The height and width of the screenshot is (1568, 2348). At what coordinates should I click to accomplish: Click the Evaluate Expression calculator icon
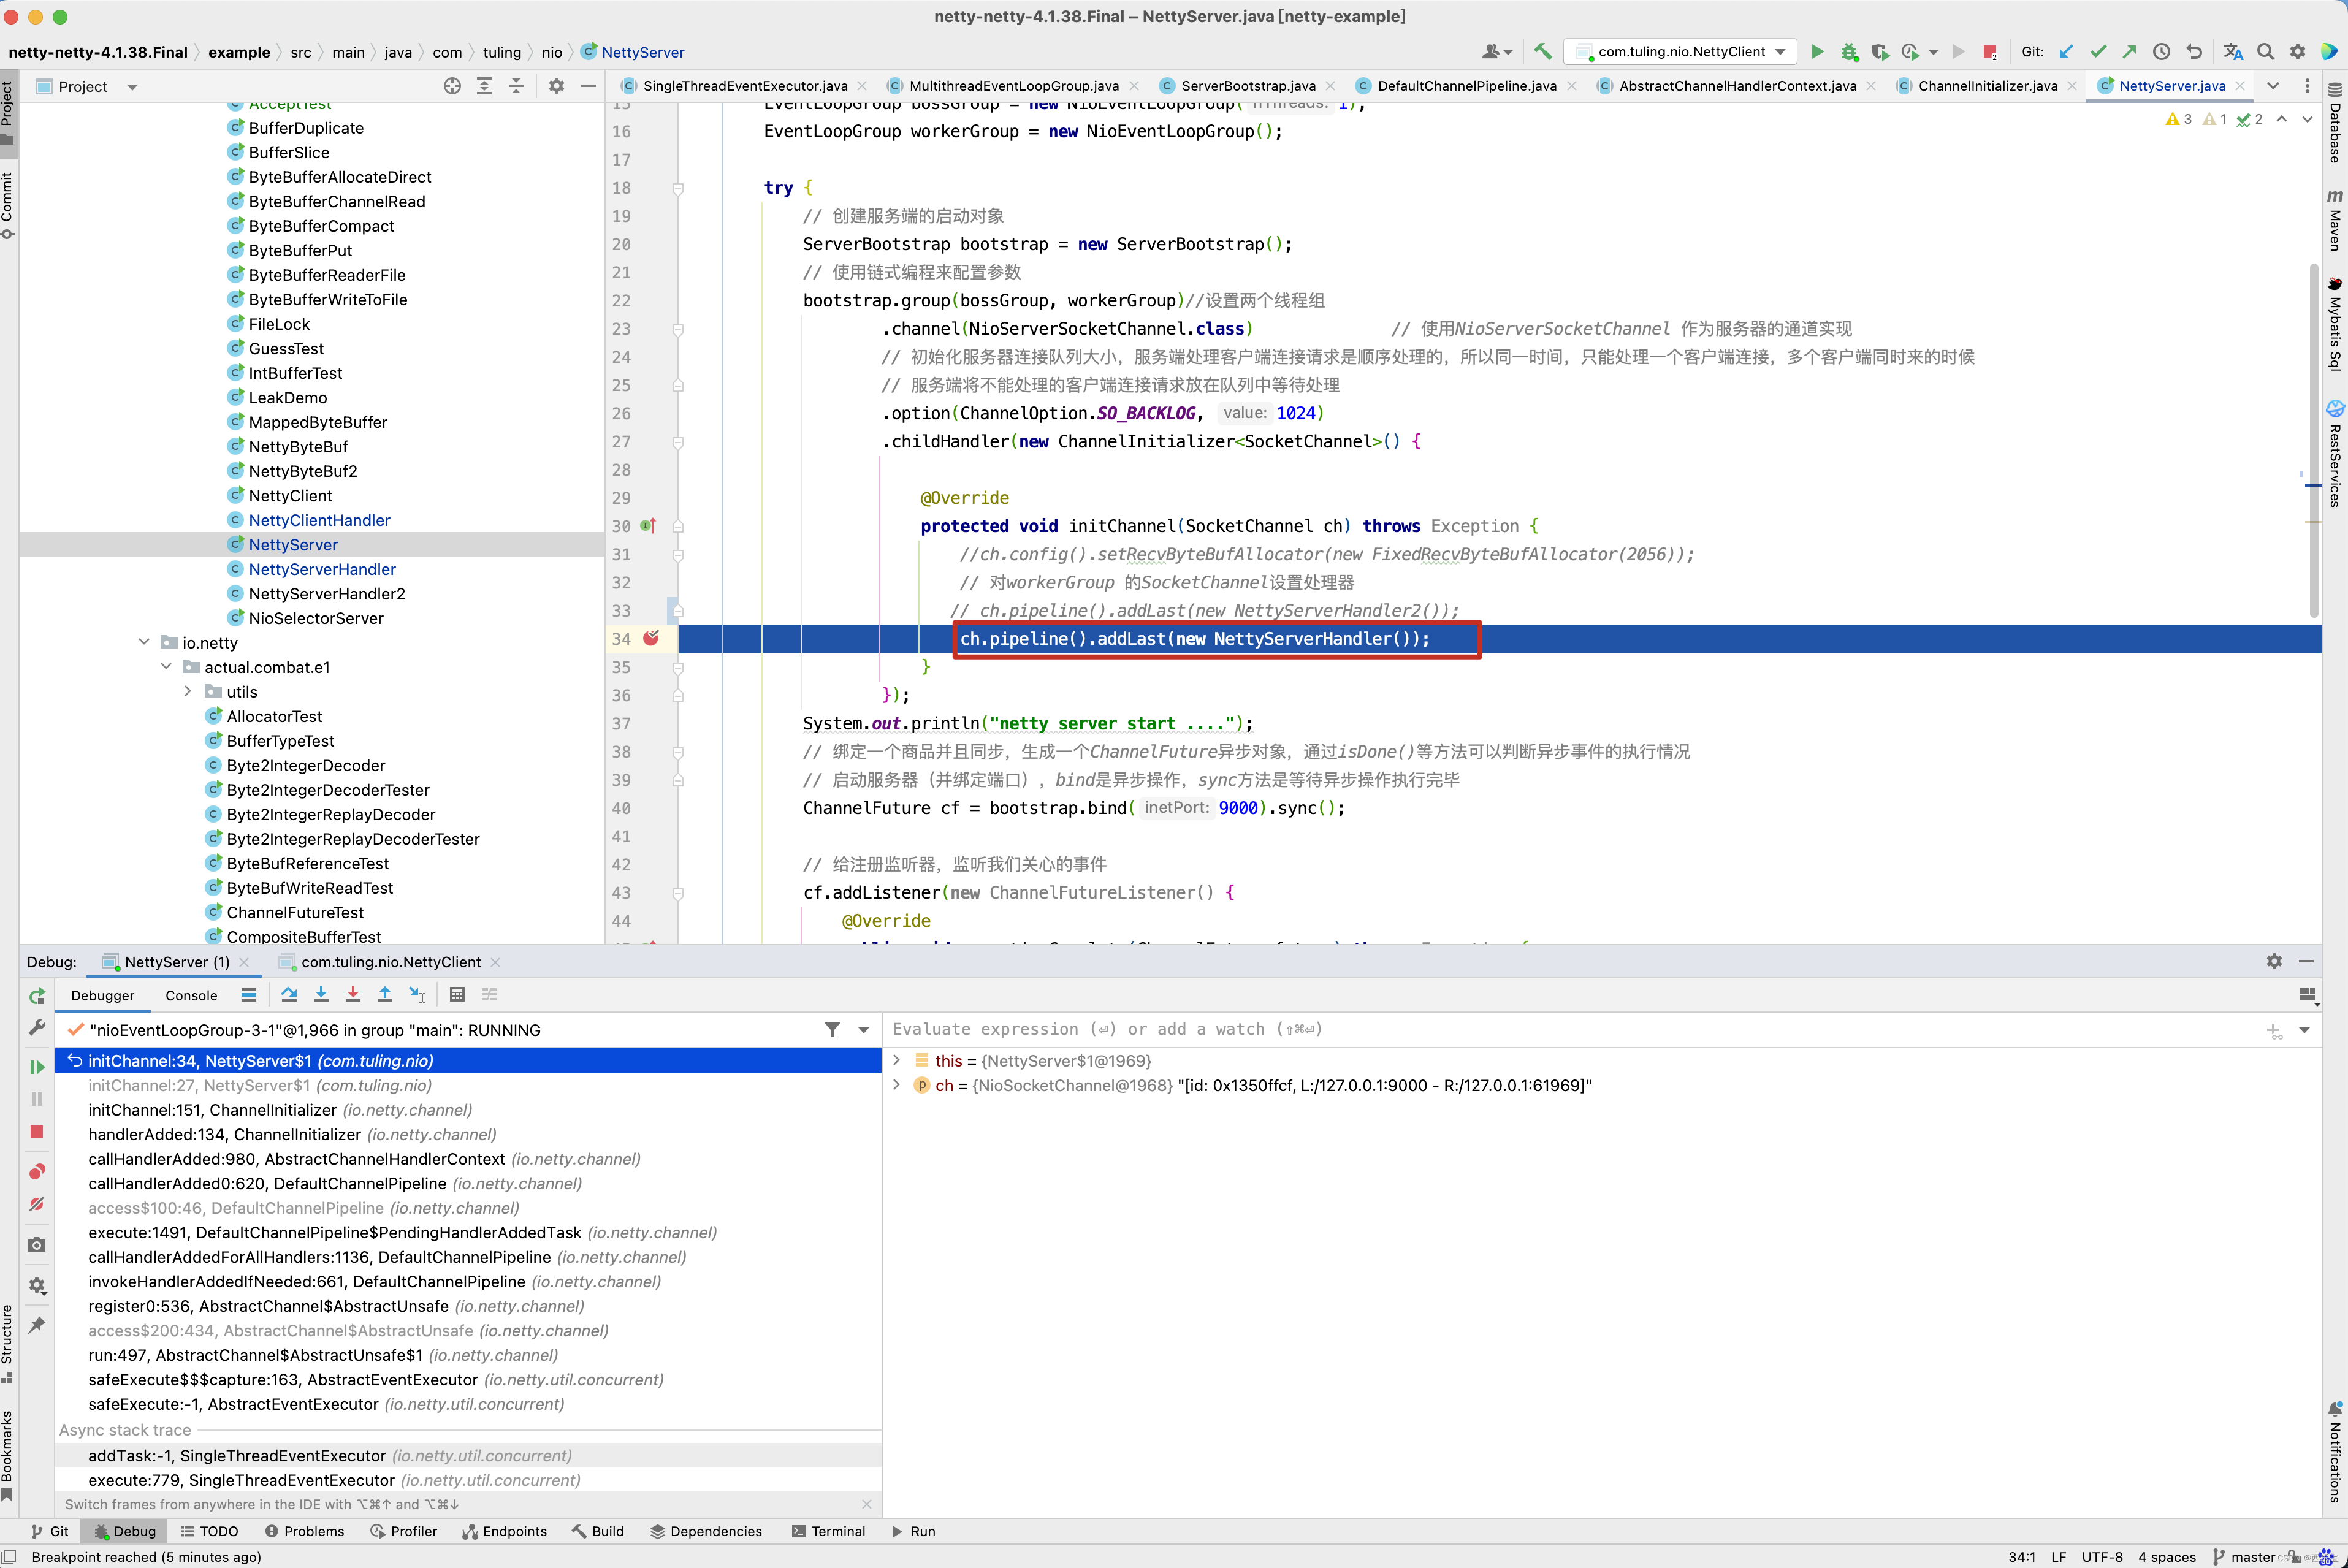457,994
